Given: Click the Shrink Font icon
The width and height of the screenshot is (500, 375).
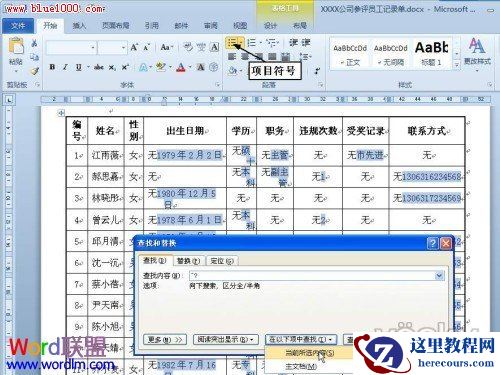Looking at the screenshot, I should pos(146,47).
